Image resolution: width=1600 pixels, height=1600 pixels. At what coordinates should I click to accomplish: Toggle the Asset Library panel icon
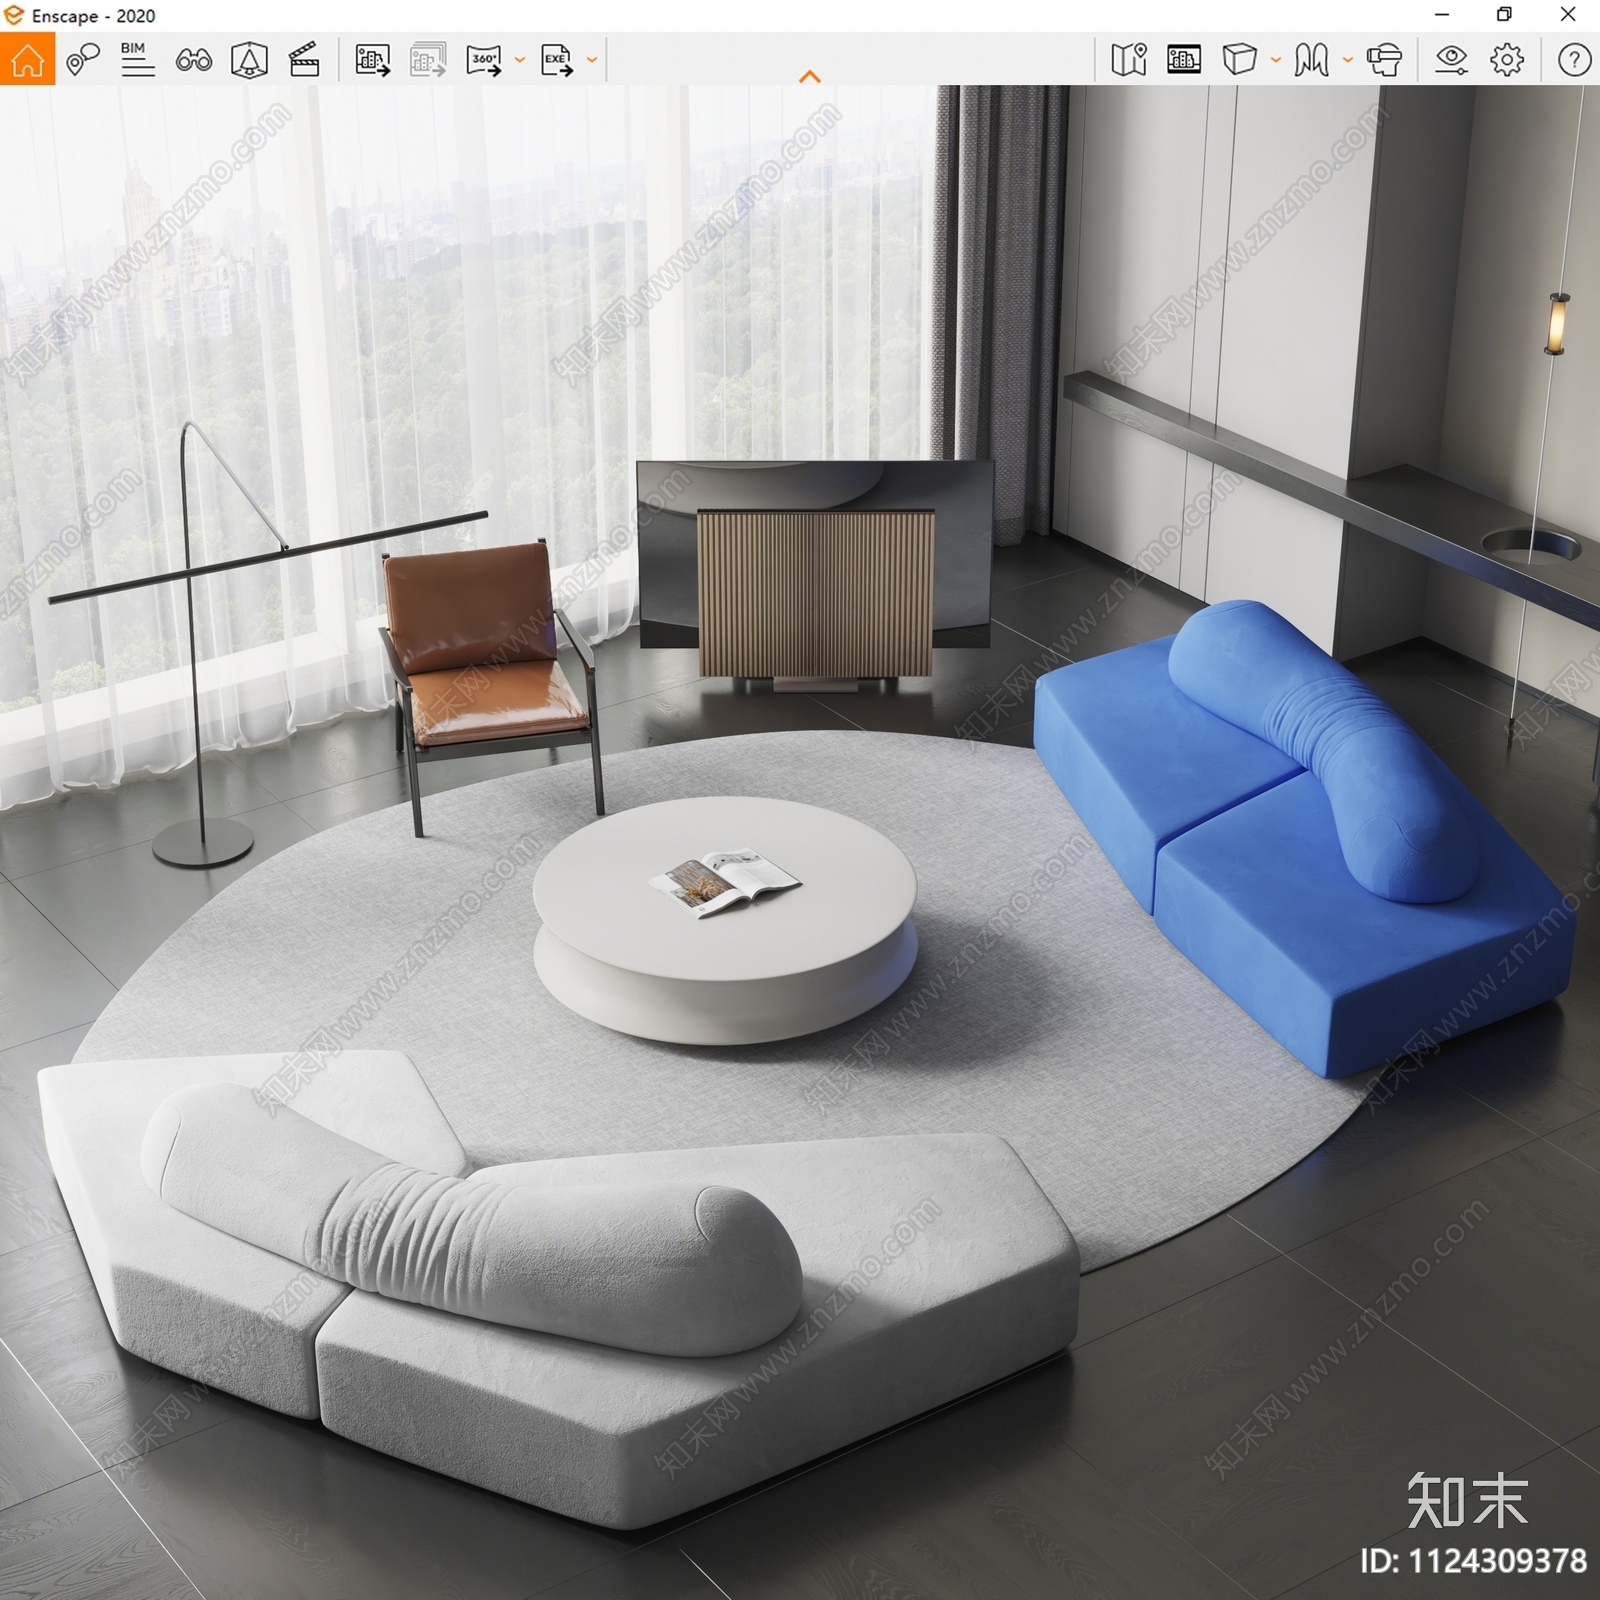click(1184, 60)
